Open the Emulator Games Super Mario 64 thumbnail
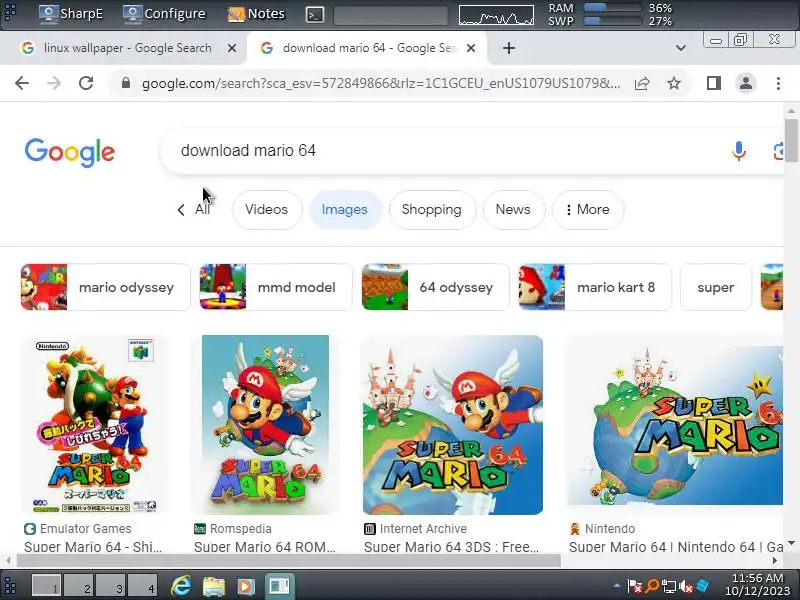Viewport: 800px width, 600px height. [95, 424]
